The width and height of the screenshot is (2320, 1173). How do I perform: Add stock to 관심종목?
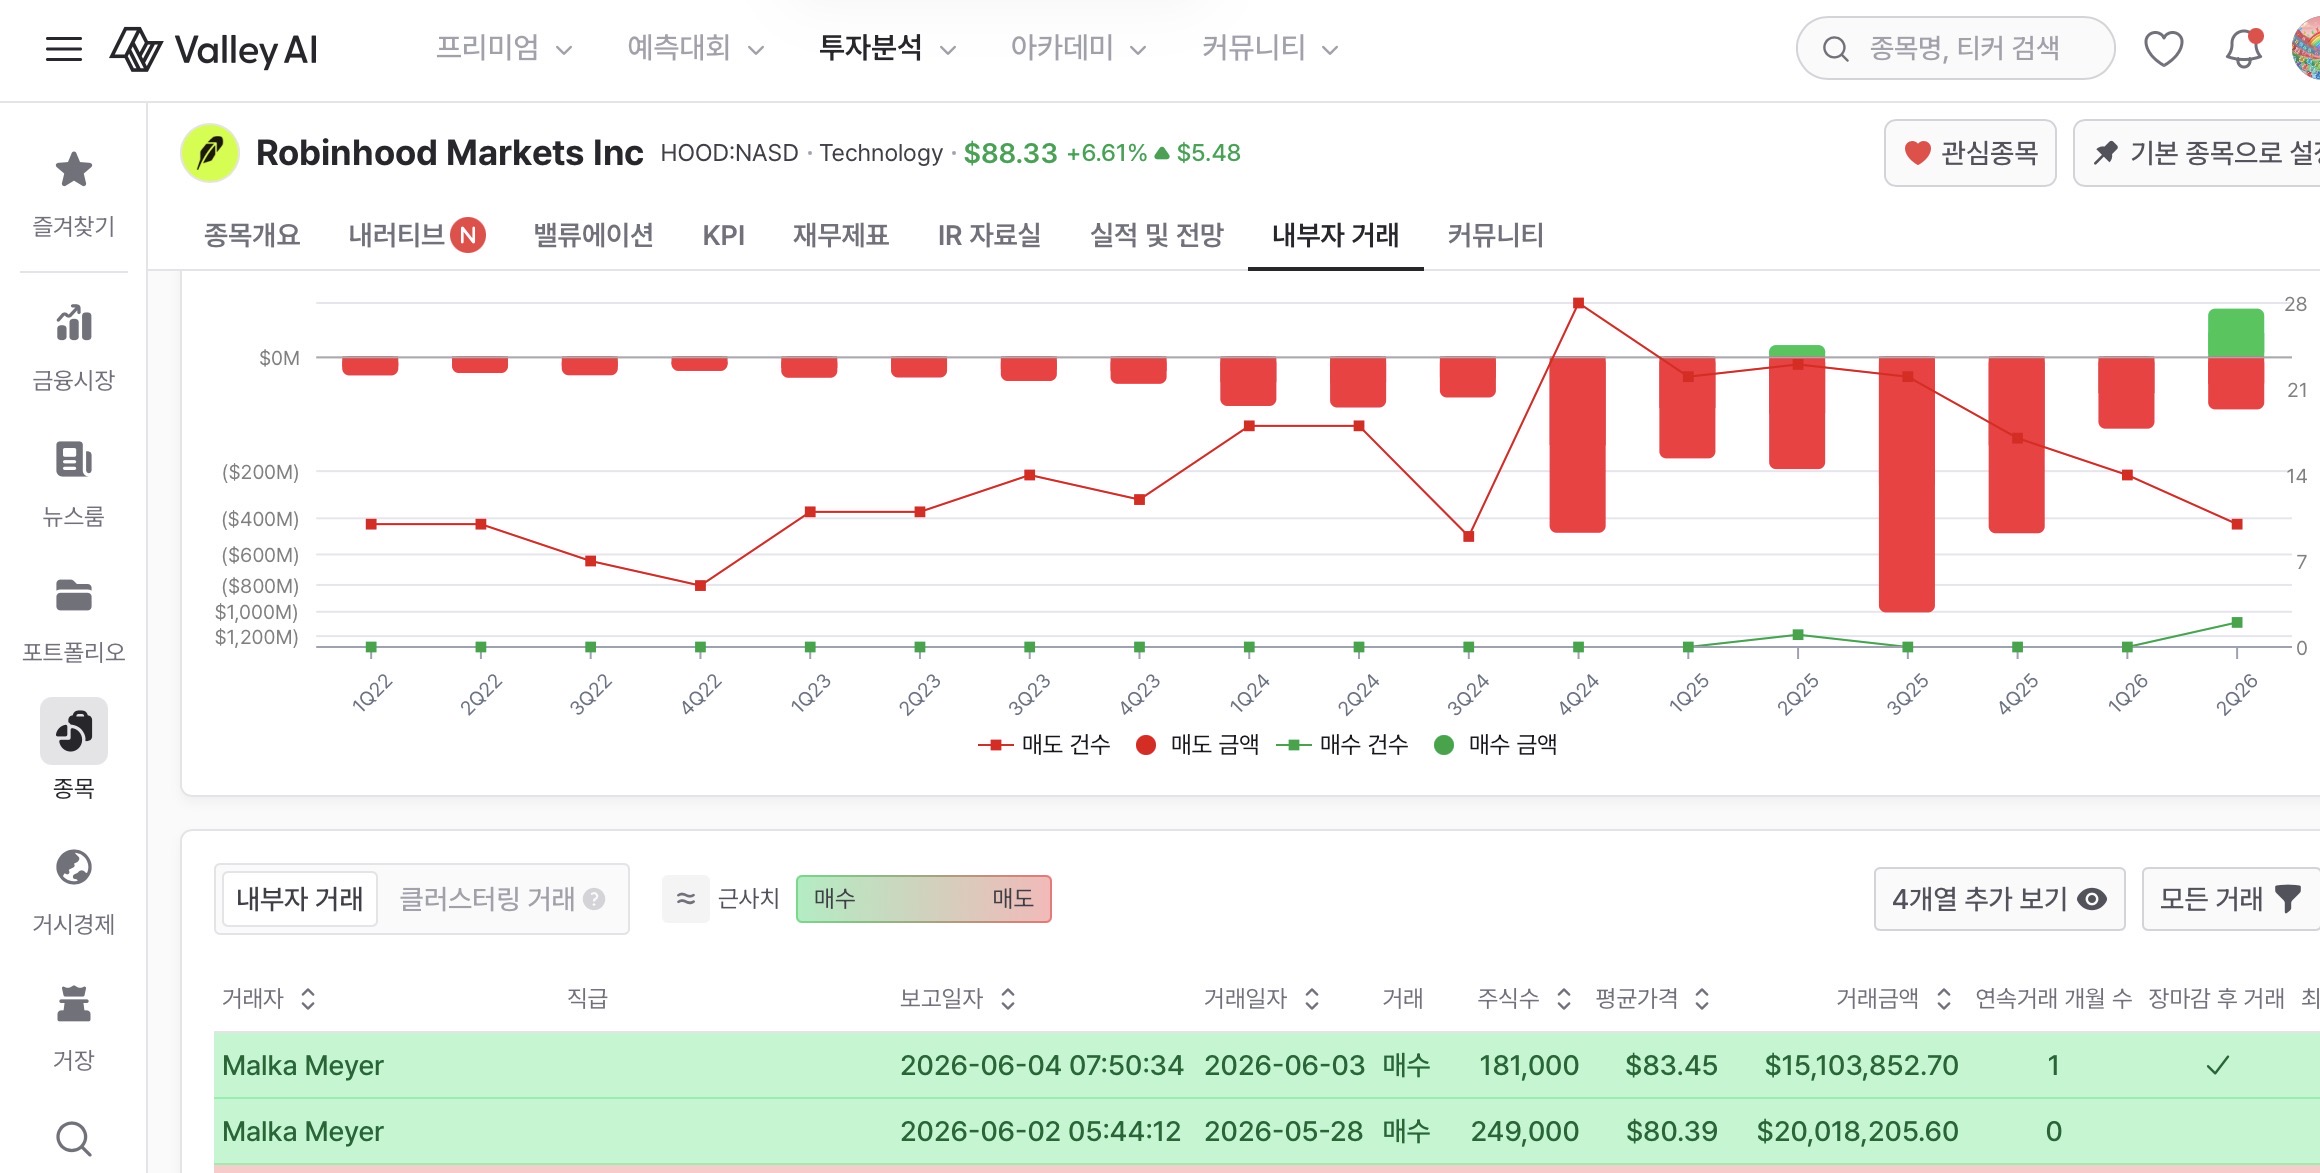point(1970,153)
